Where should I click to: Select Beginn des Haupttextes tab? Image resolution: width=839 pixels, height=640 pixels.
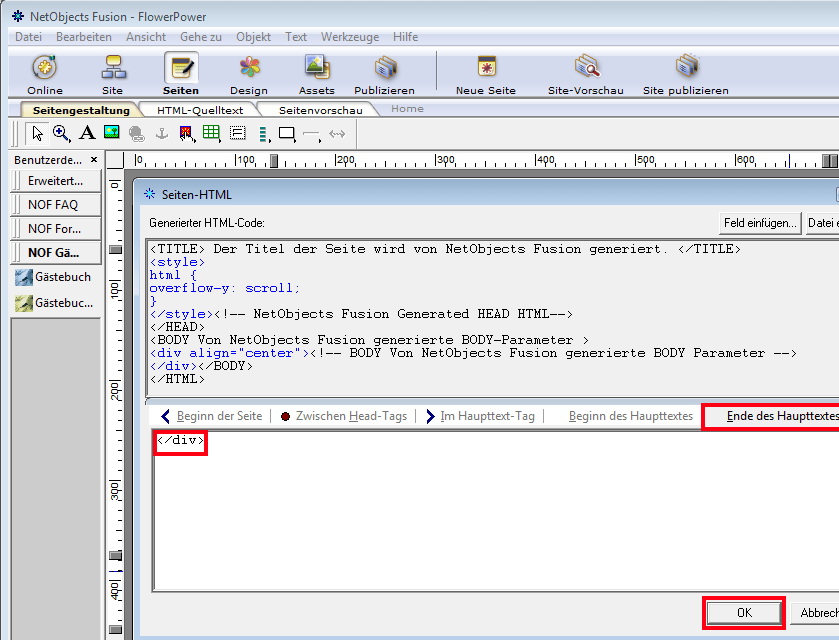(630, 416)
